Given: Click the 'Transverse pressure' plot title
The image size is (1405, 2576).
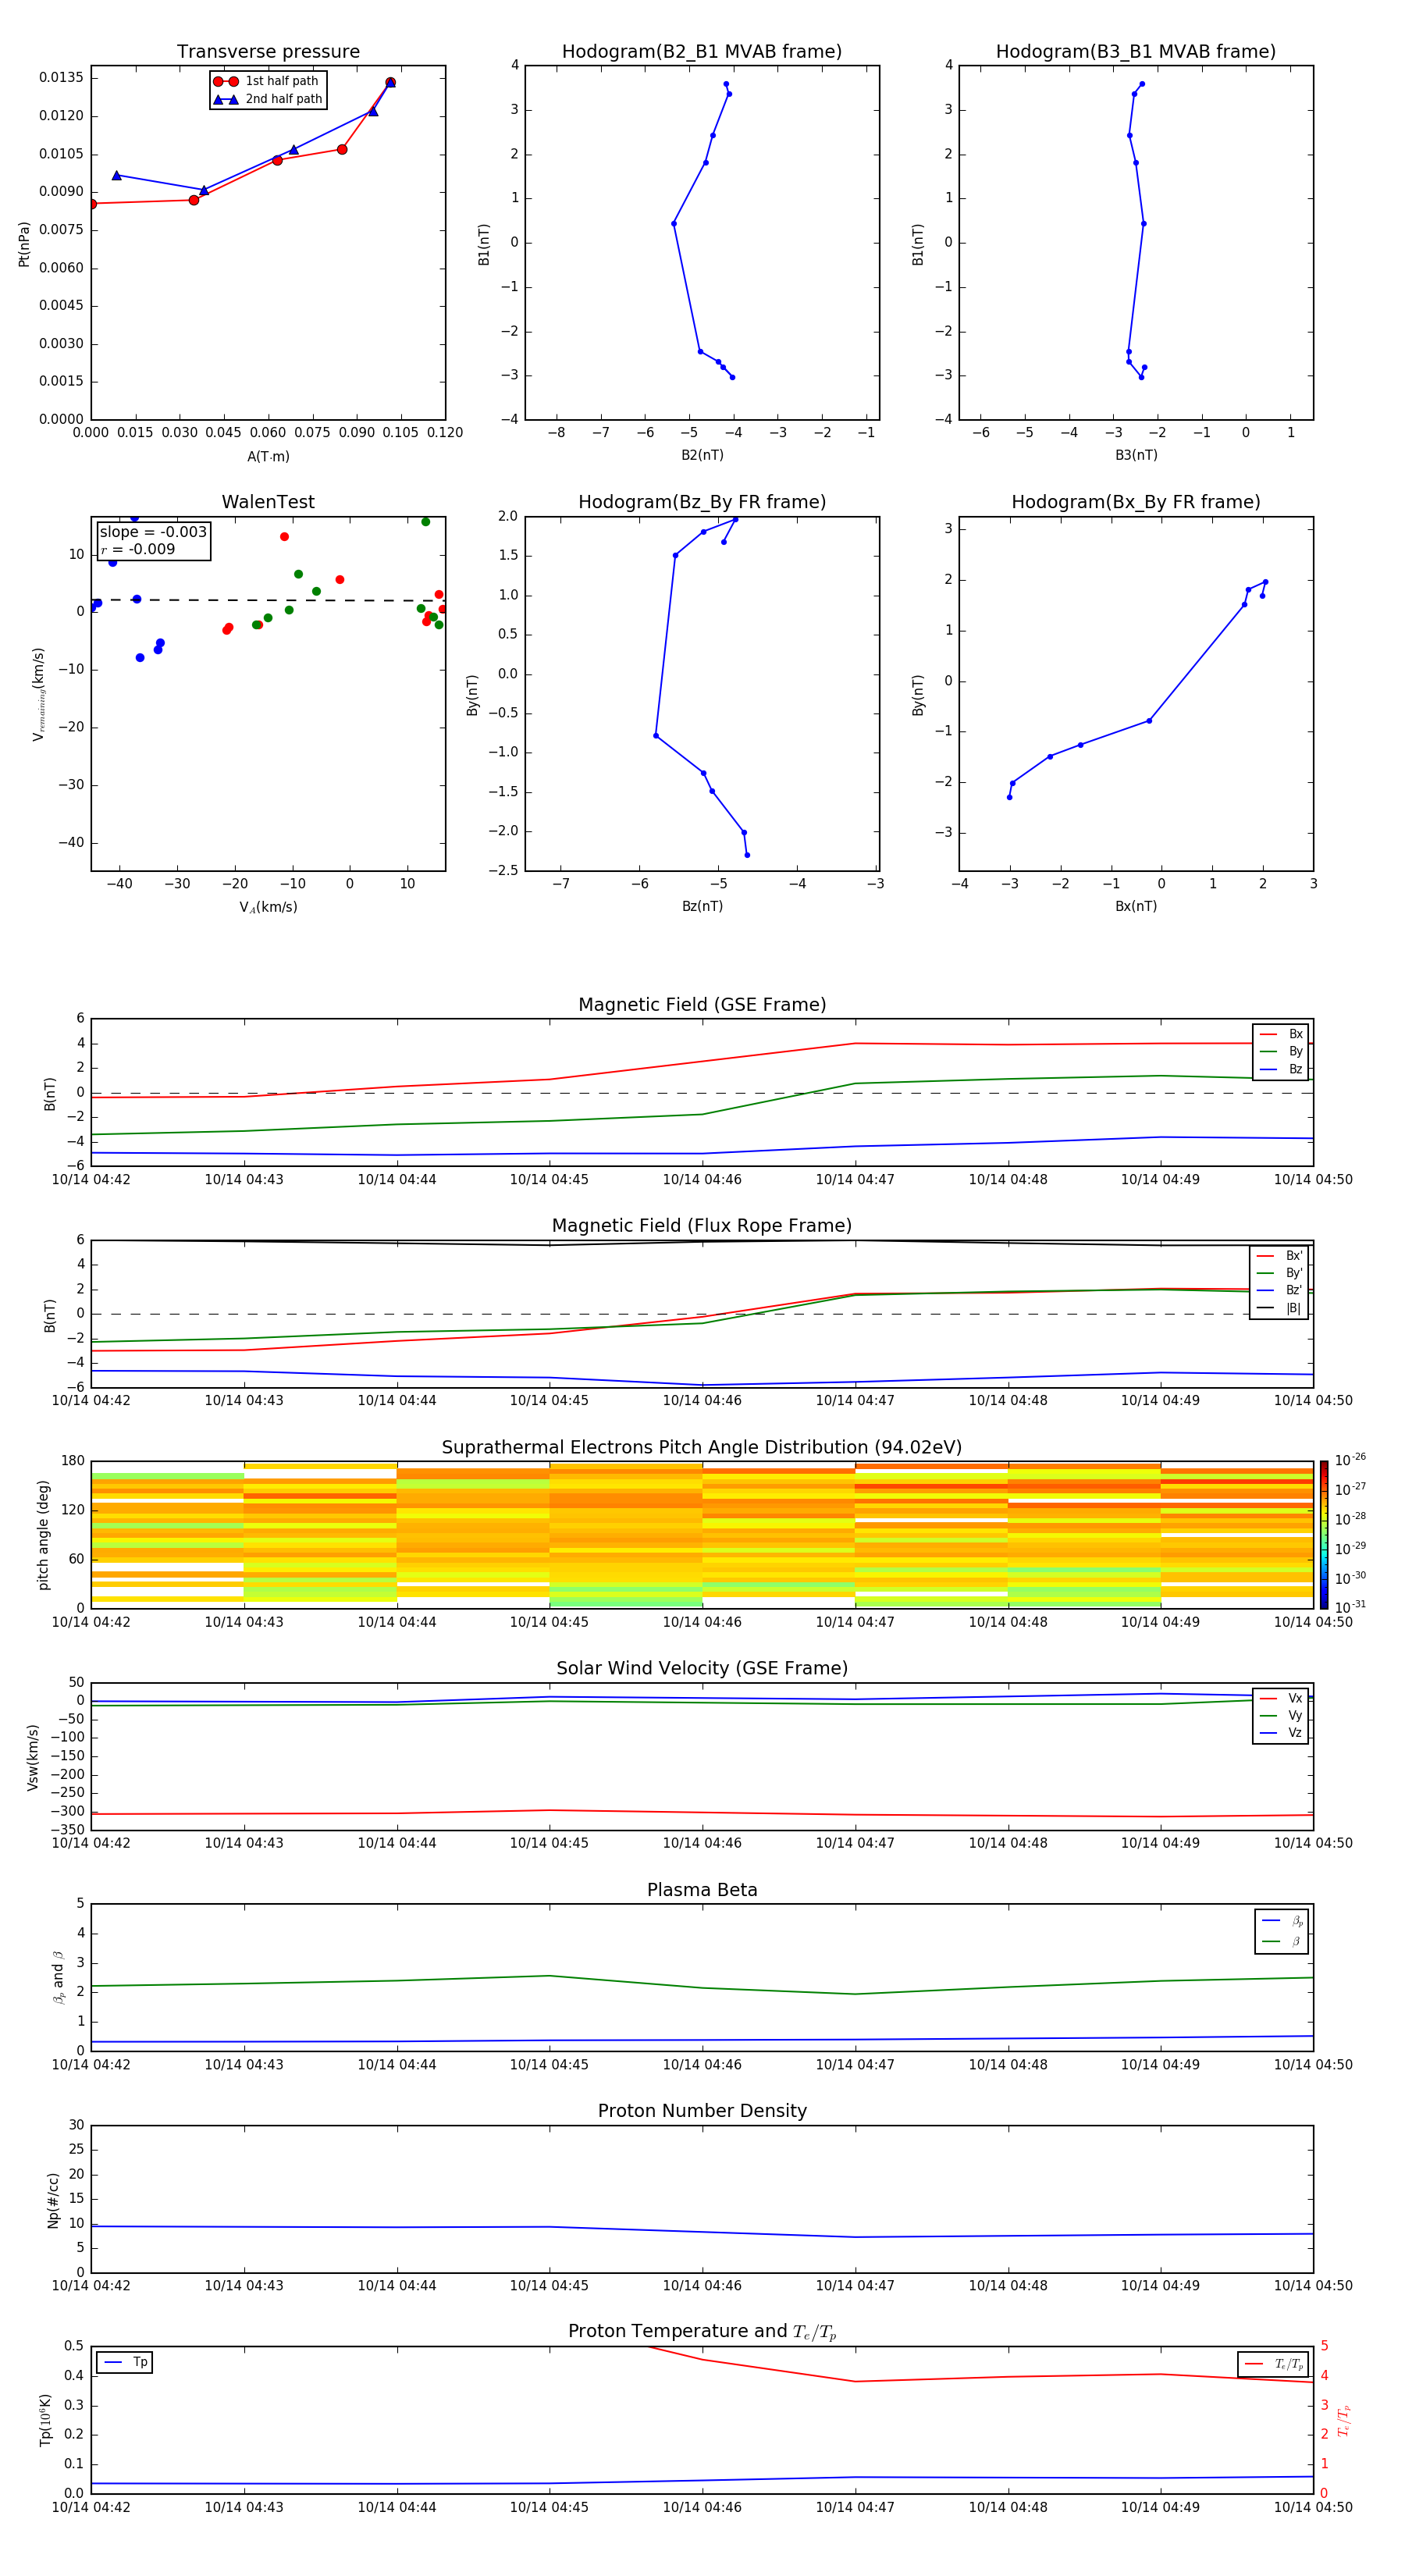Looking at the screenshot, I should click(268, 51).
